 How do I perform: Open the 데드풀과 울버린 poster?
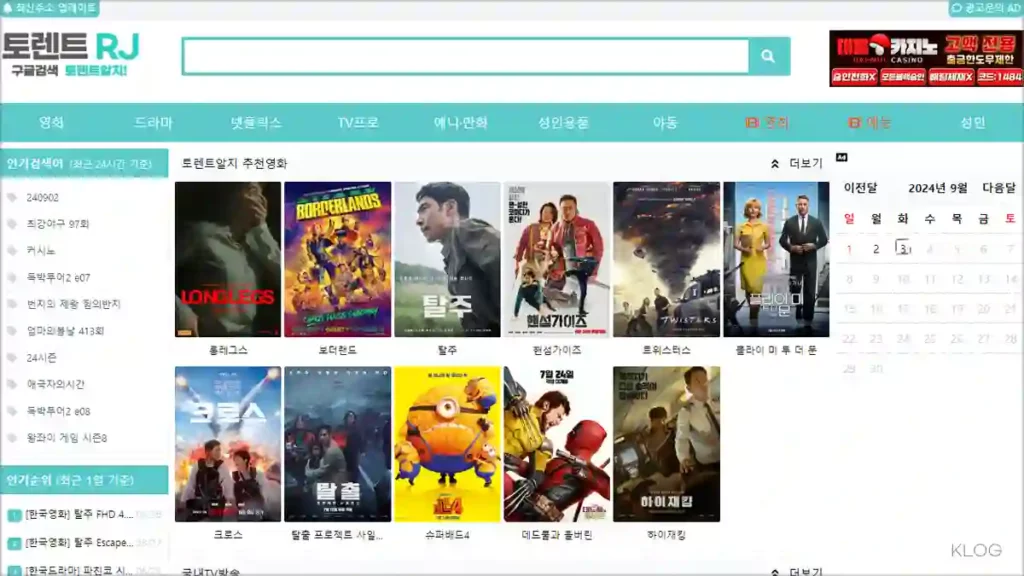pyautogui.click(x=557, y=444)
